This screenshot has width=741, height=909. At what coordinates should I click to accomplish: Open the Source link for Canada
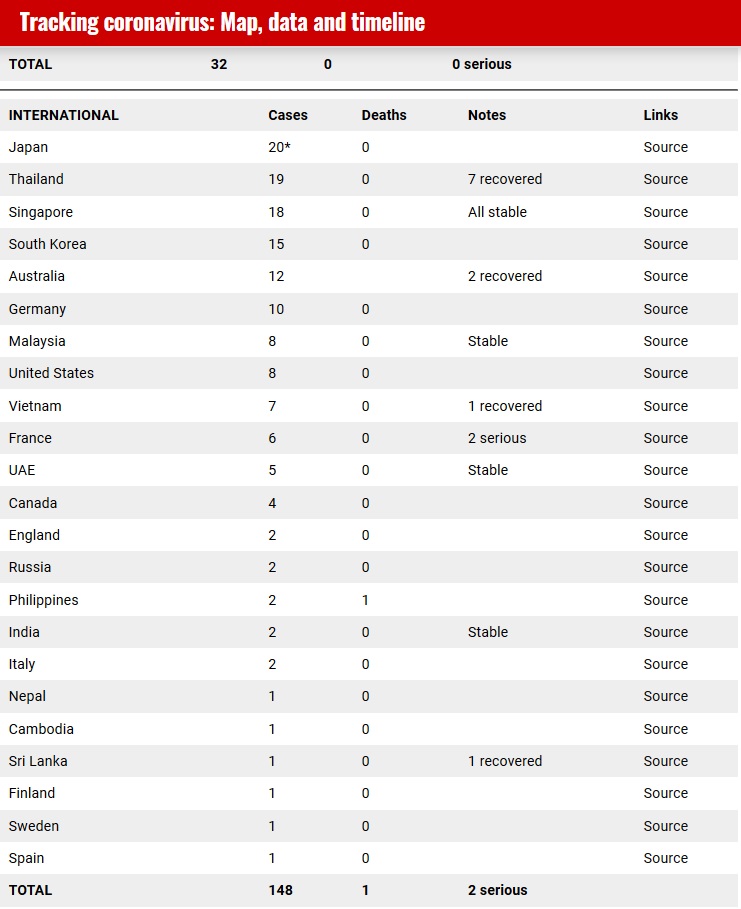coord(665,503)
